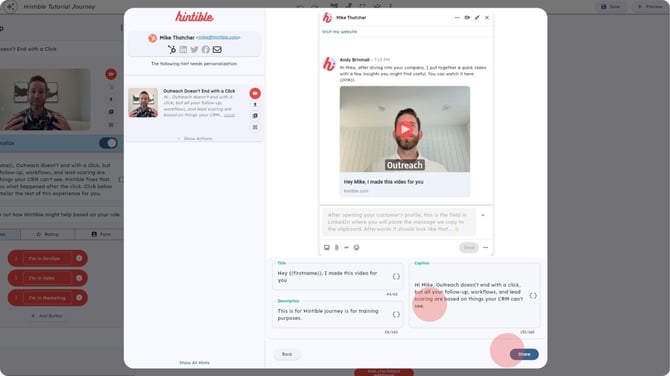The height and width of the screenshot is (376, 670).
Task: Open the Facebook profile icon
Action: click(206, 50)
